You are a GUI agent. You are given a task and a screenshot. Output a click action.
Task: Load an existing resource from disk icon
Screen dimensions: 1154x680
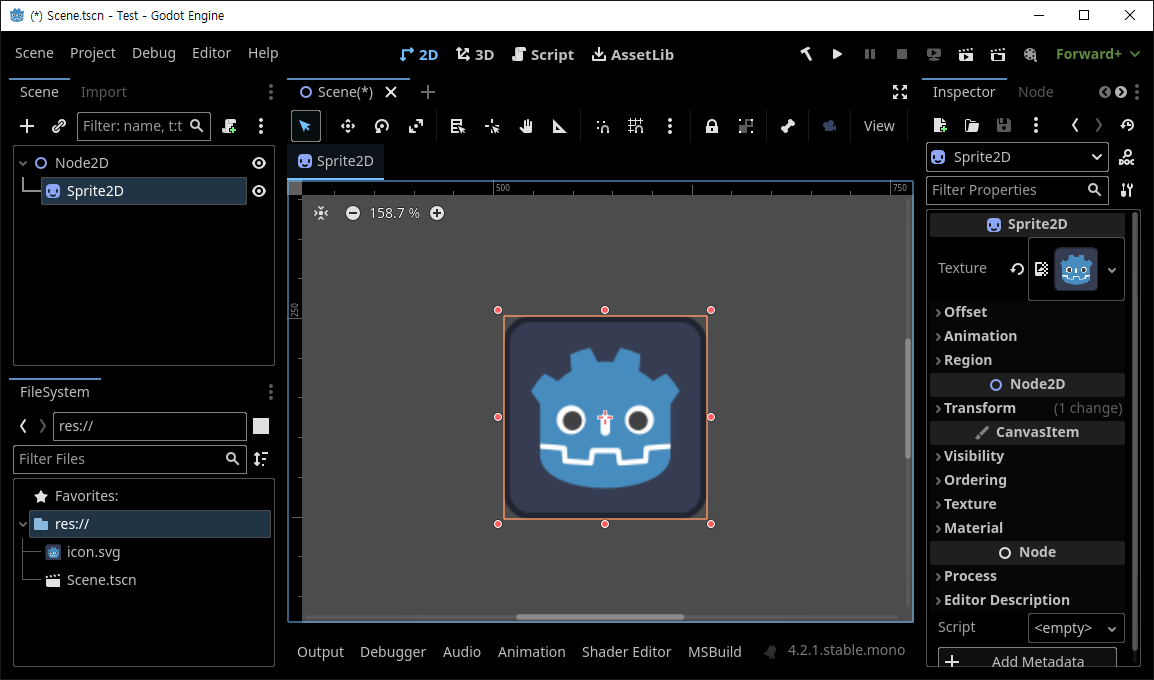[x=971, y=125]
